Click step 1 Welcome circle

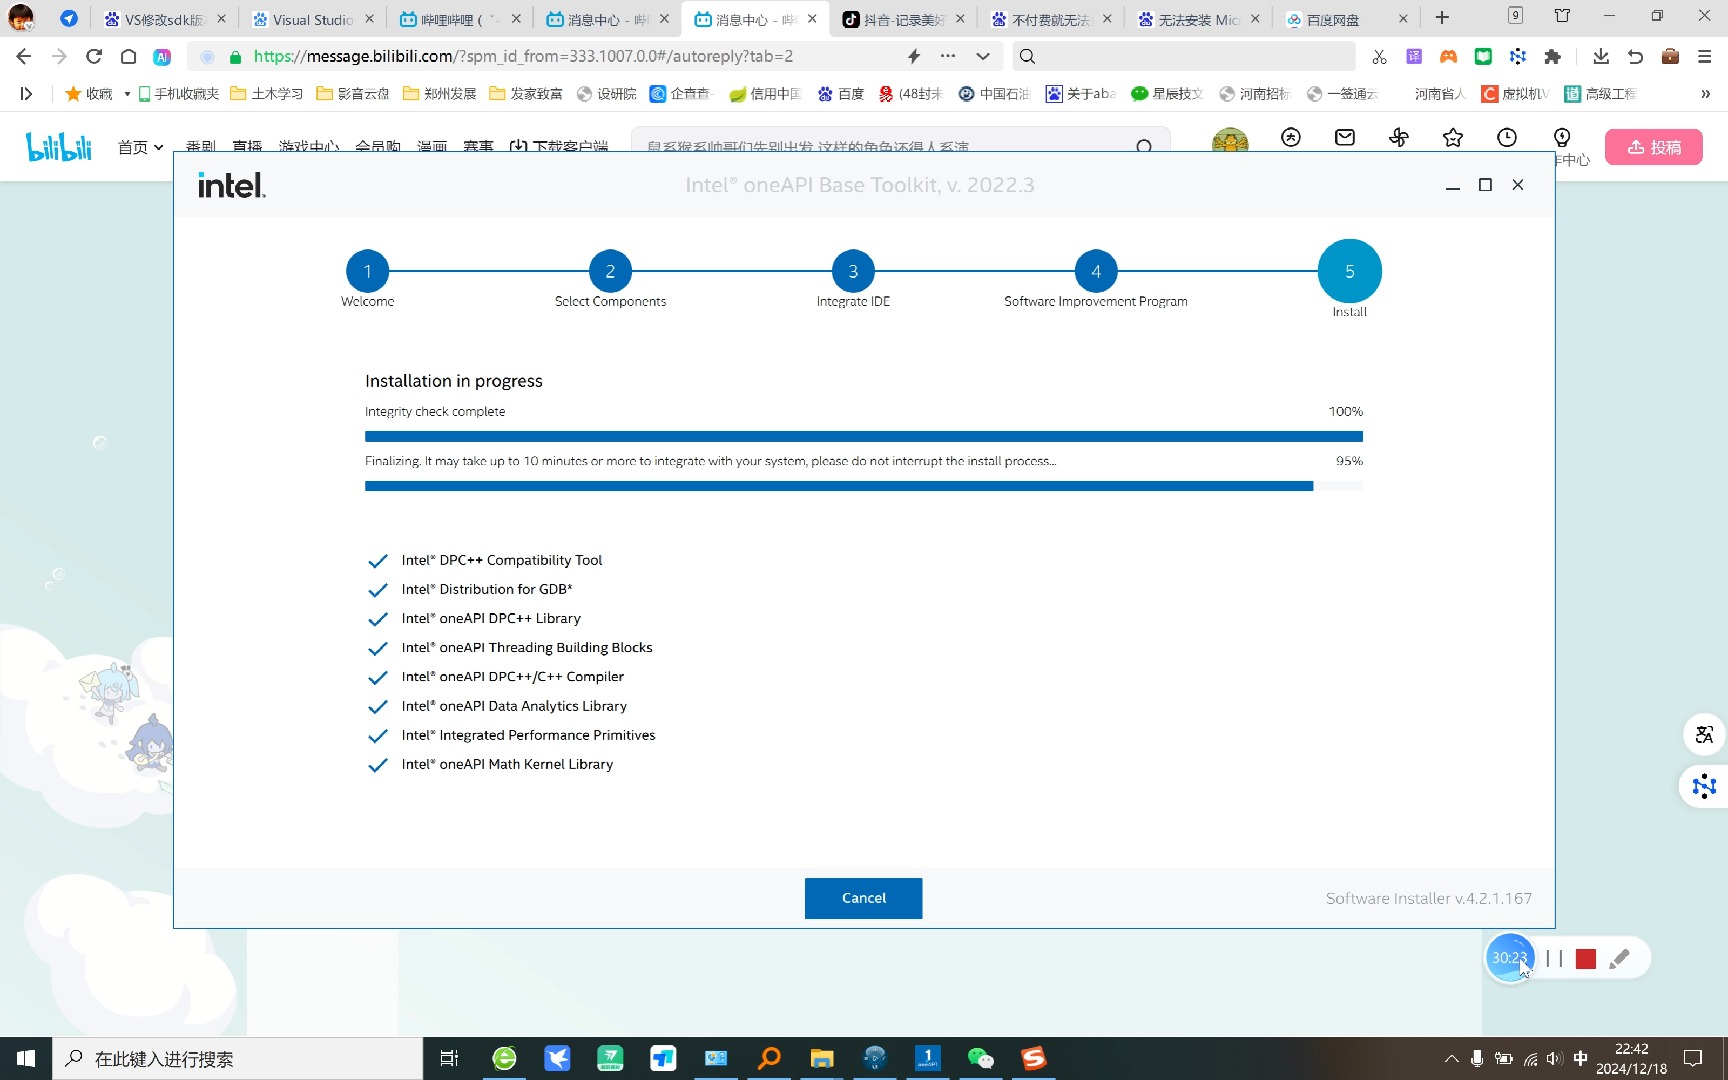pos(367,271)
